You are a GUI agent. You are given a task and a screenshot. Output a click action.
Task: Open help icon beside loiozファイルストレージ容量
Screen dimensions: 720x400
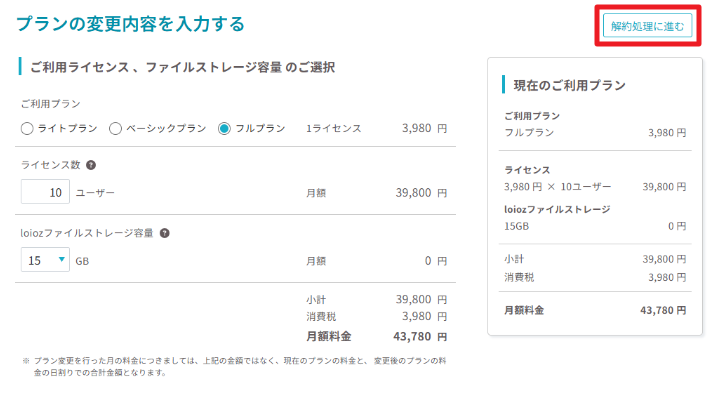tap(164, 233)
